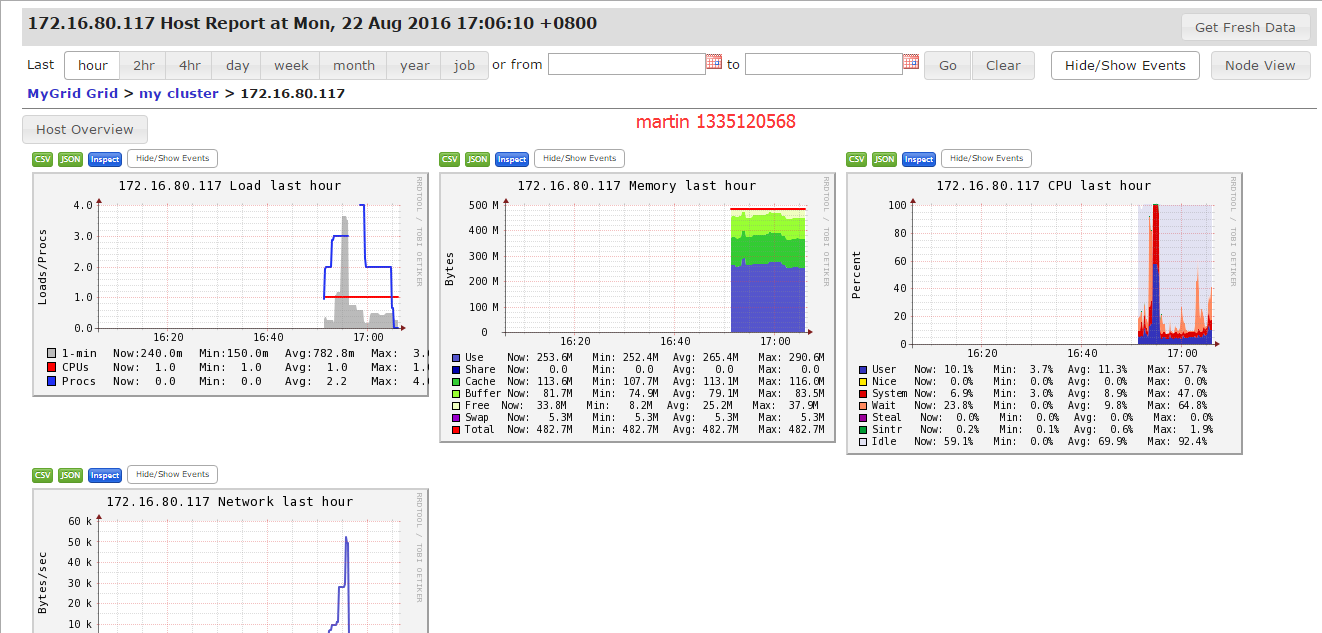
Task: Click the Inspect icon above Load graph
Action: pos(104,159)
